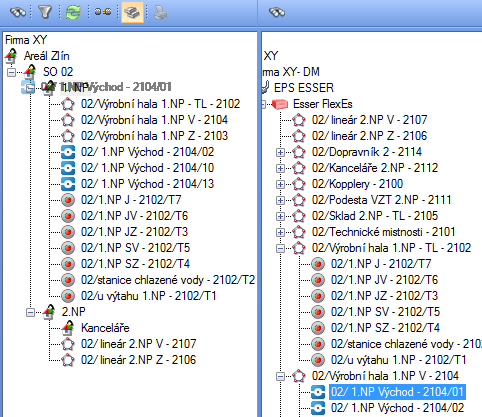This screenshot has width=482, height=417.
Task: Select EPS ESSER in right tree
Action: click(x=304, y=88)
